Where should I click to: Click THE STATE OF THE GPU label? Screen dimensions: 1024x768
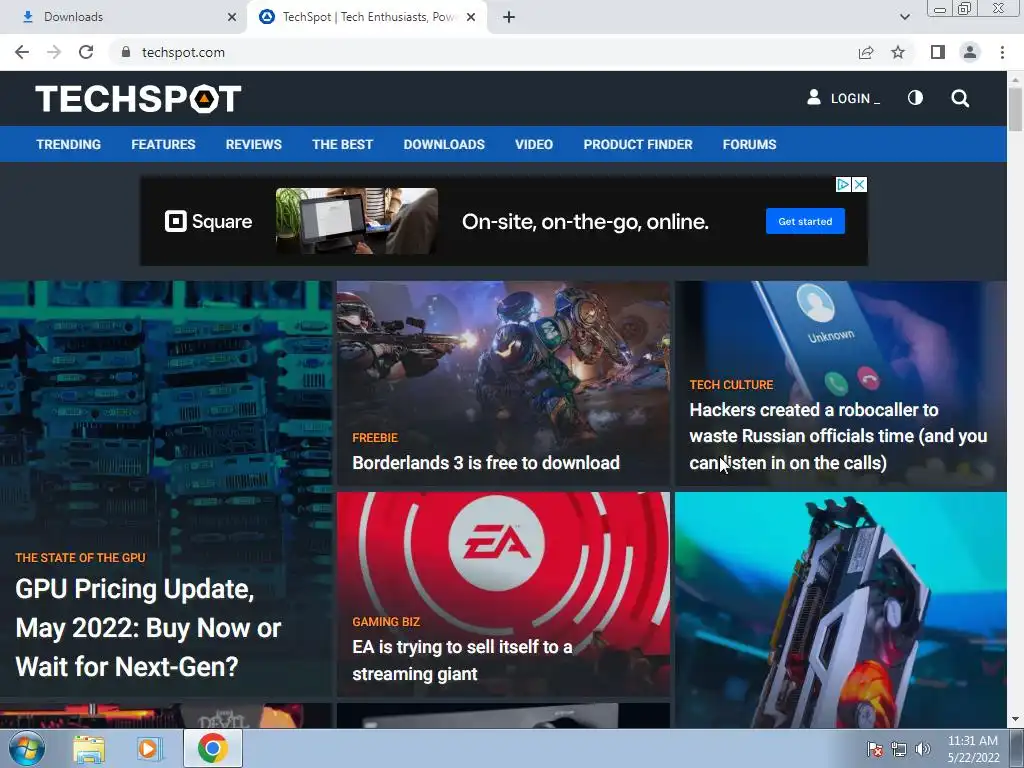[x=80, y=558]
